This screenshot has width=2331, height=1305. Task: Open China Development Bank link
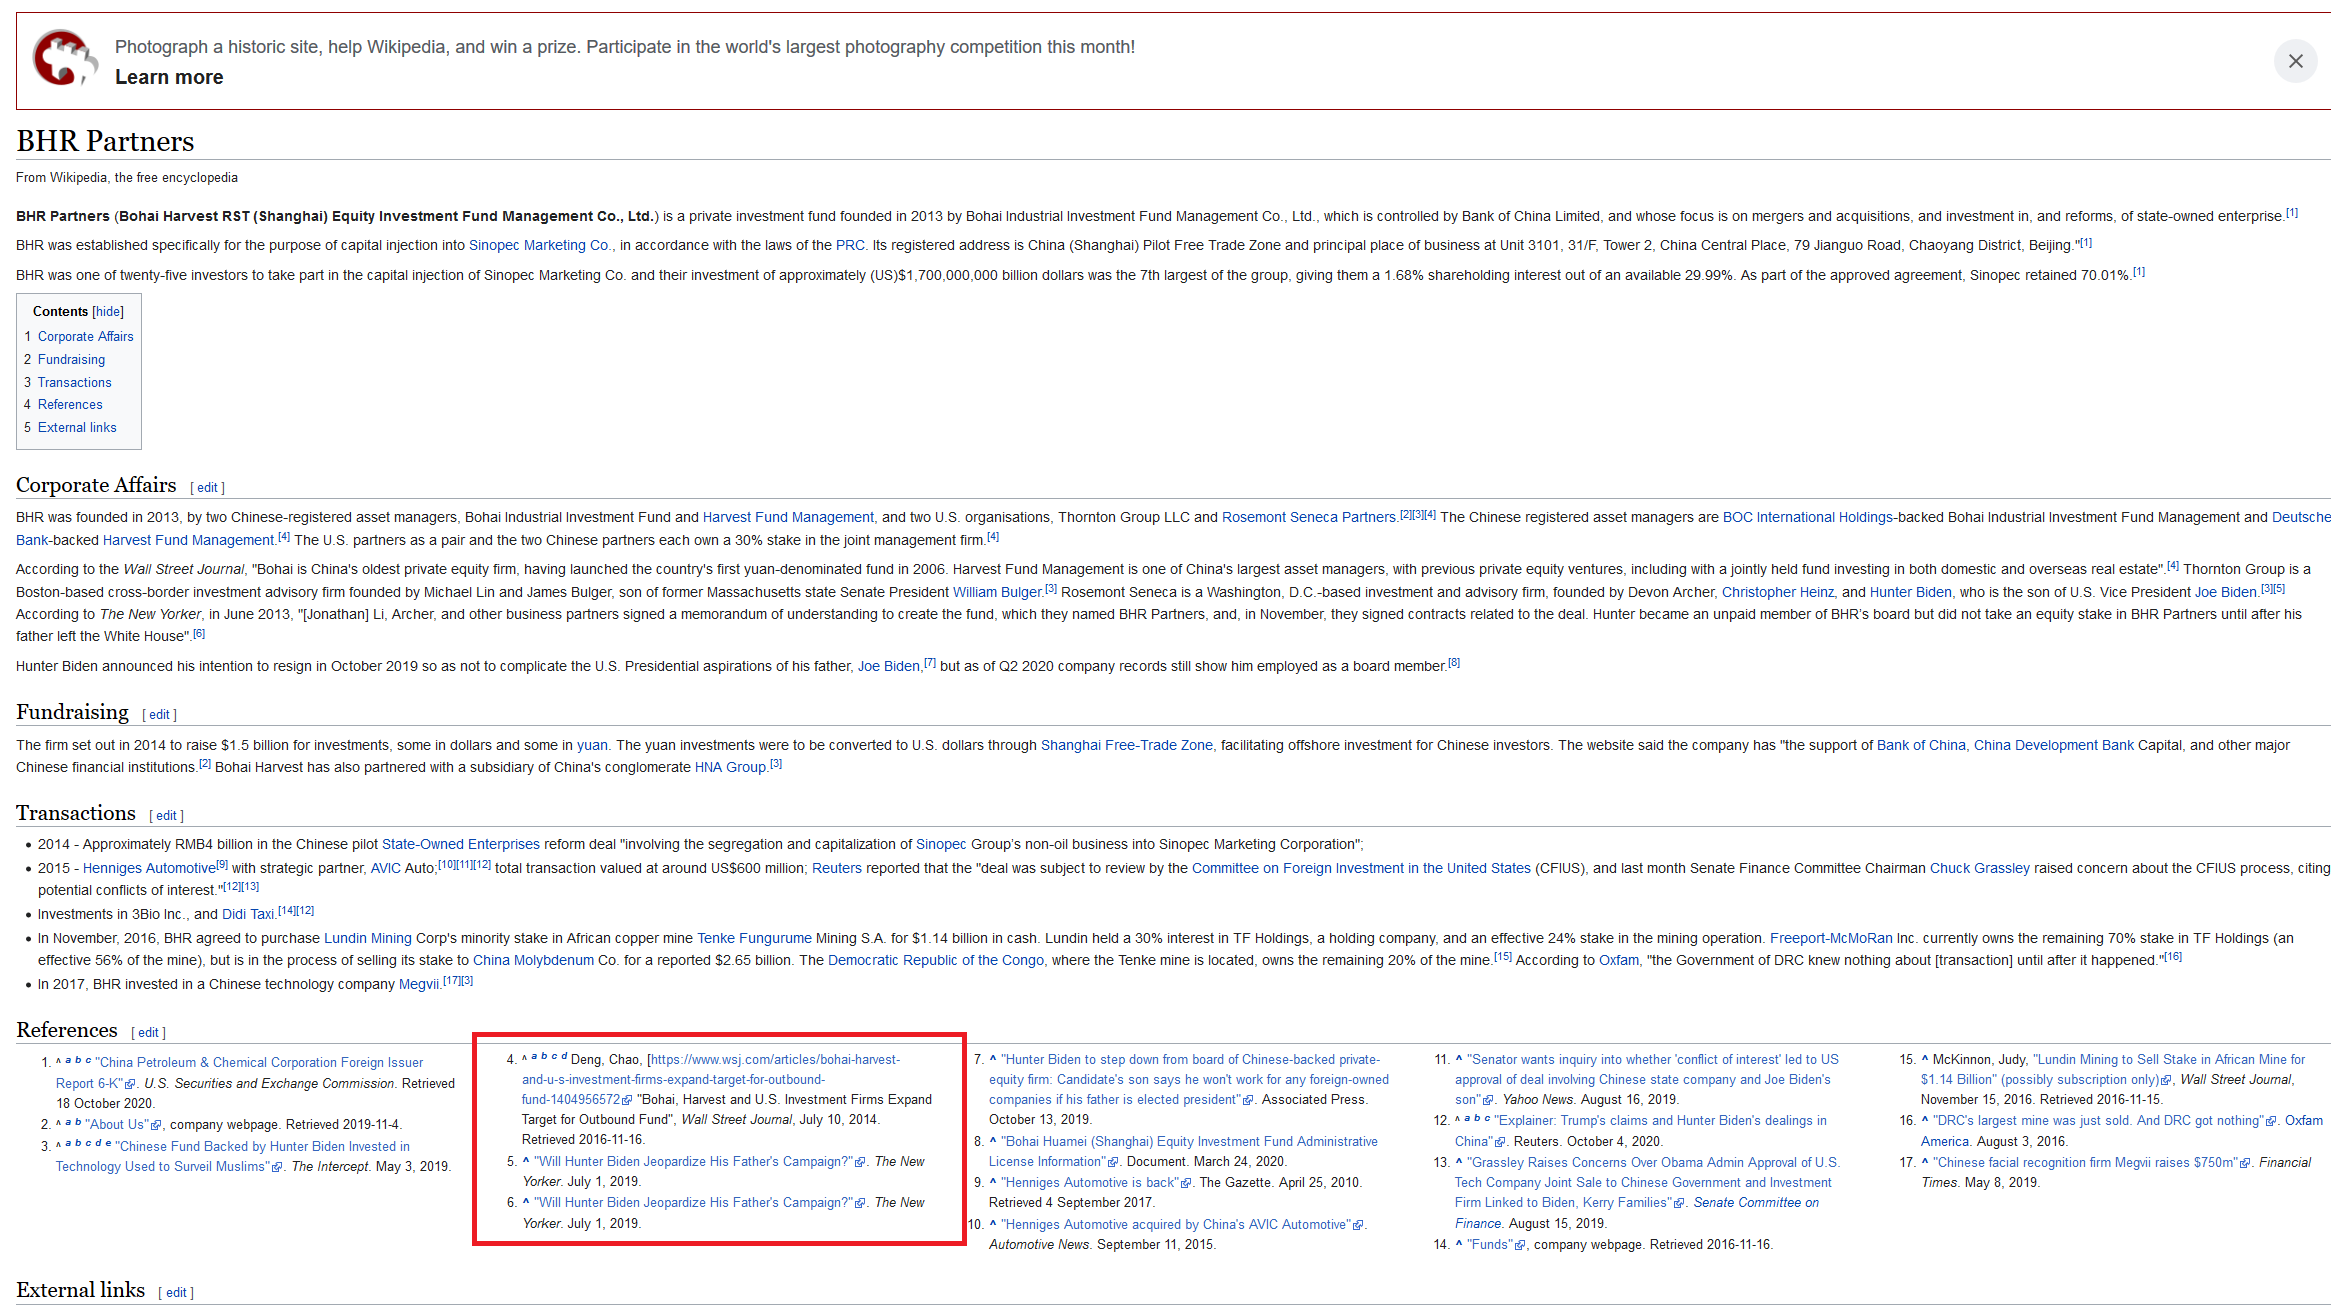point(2053,746)
